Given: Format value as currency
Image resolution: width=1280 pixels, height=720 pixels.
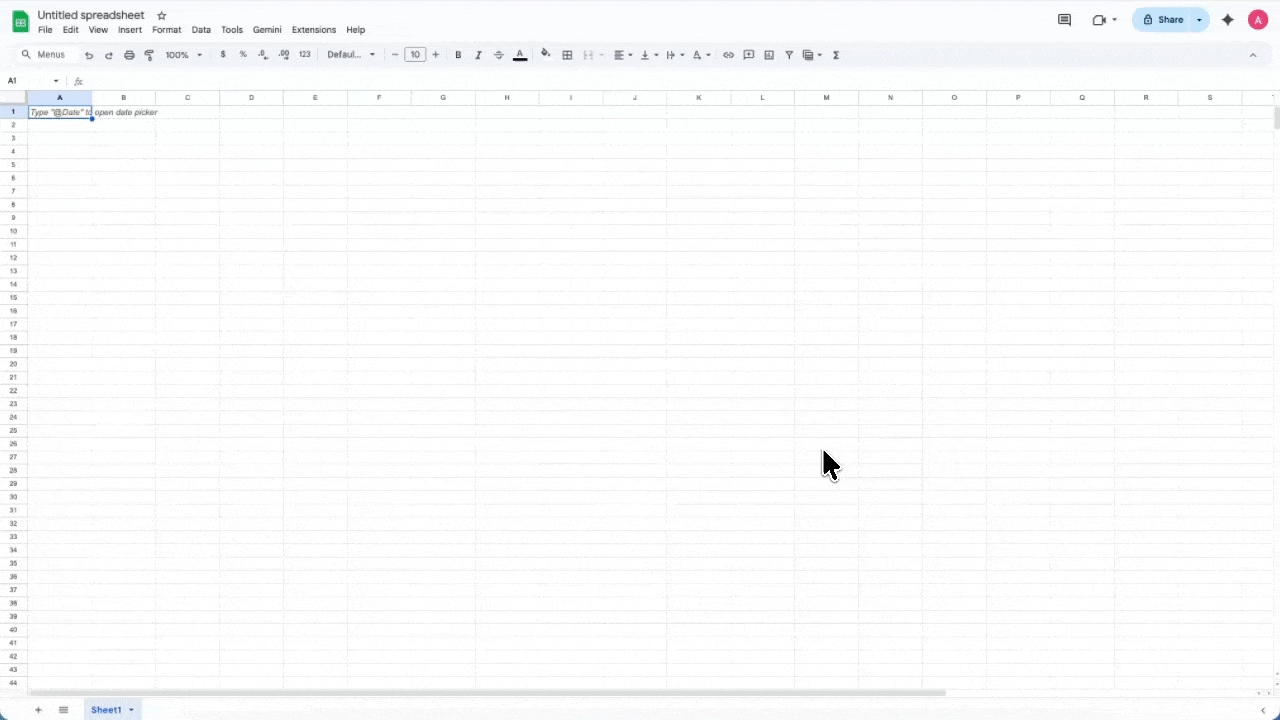Looking at the screenshot, I should click(223, 55).
